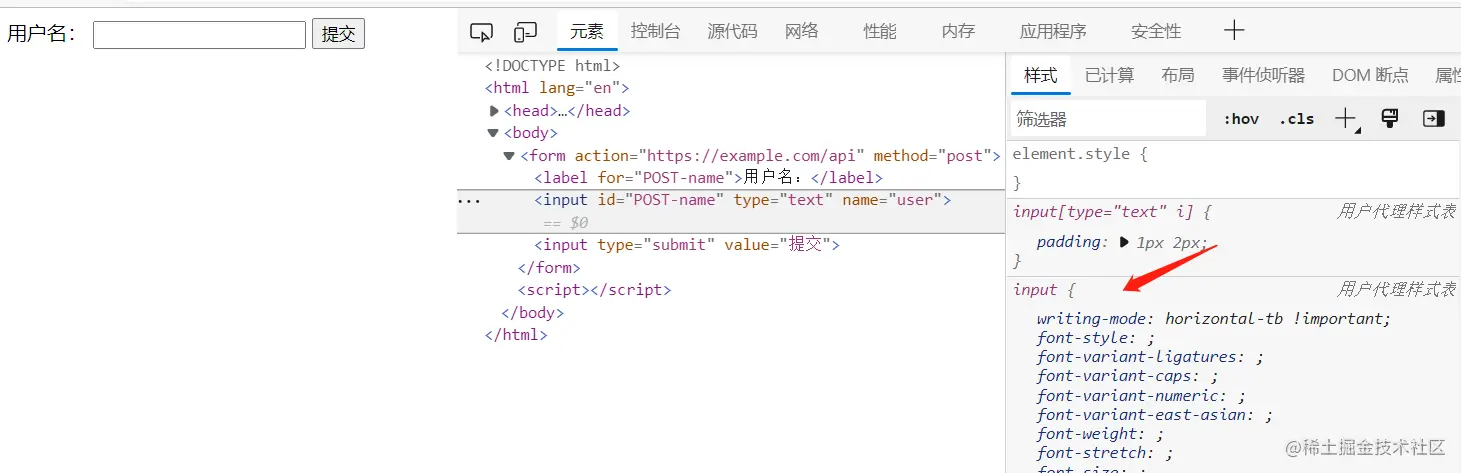Open the rendering emulation paintbrush icon
The height and width of the screenshot is (473, 1461).
pos(1389,118)
